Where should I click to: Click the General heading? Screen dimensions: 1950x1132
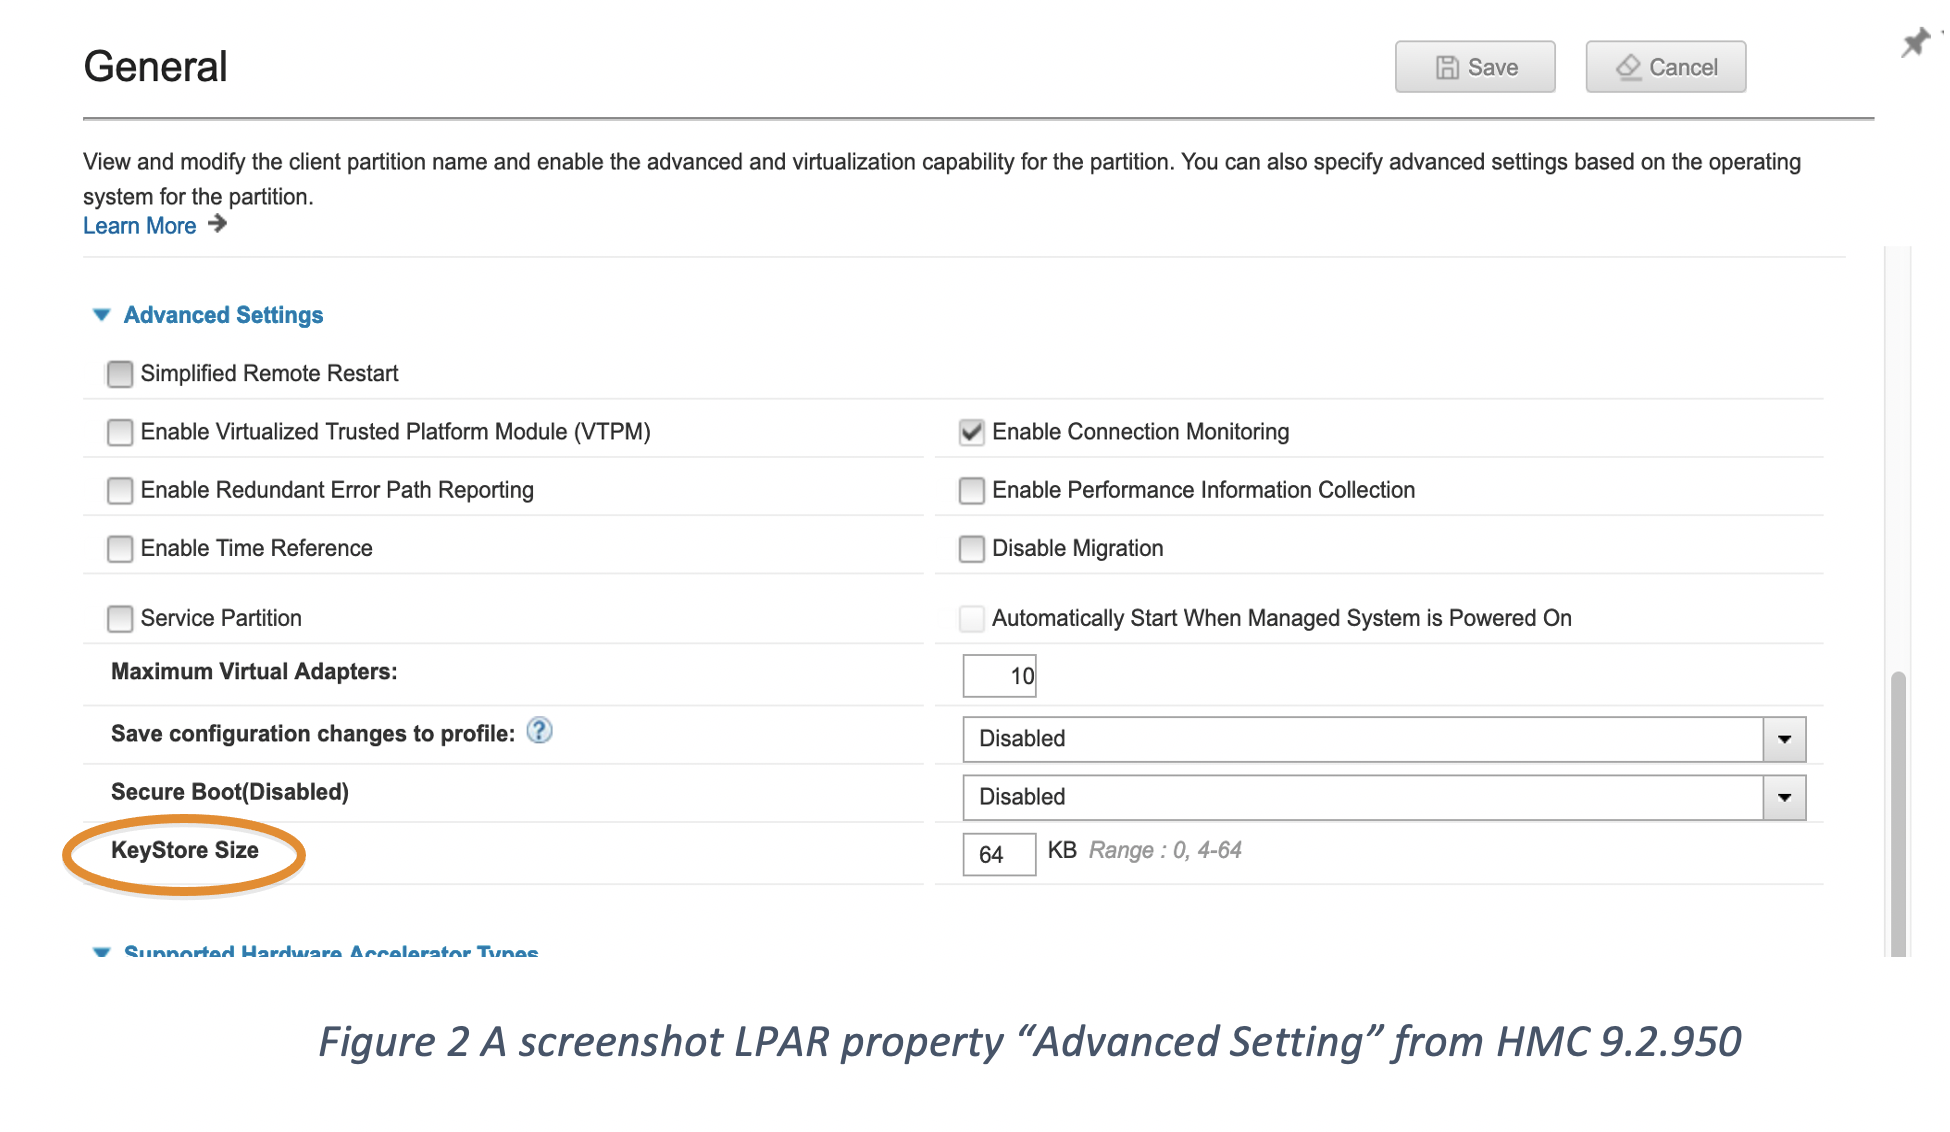(155, 67)
